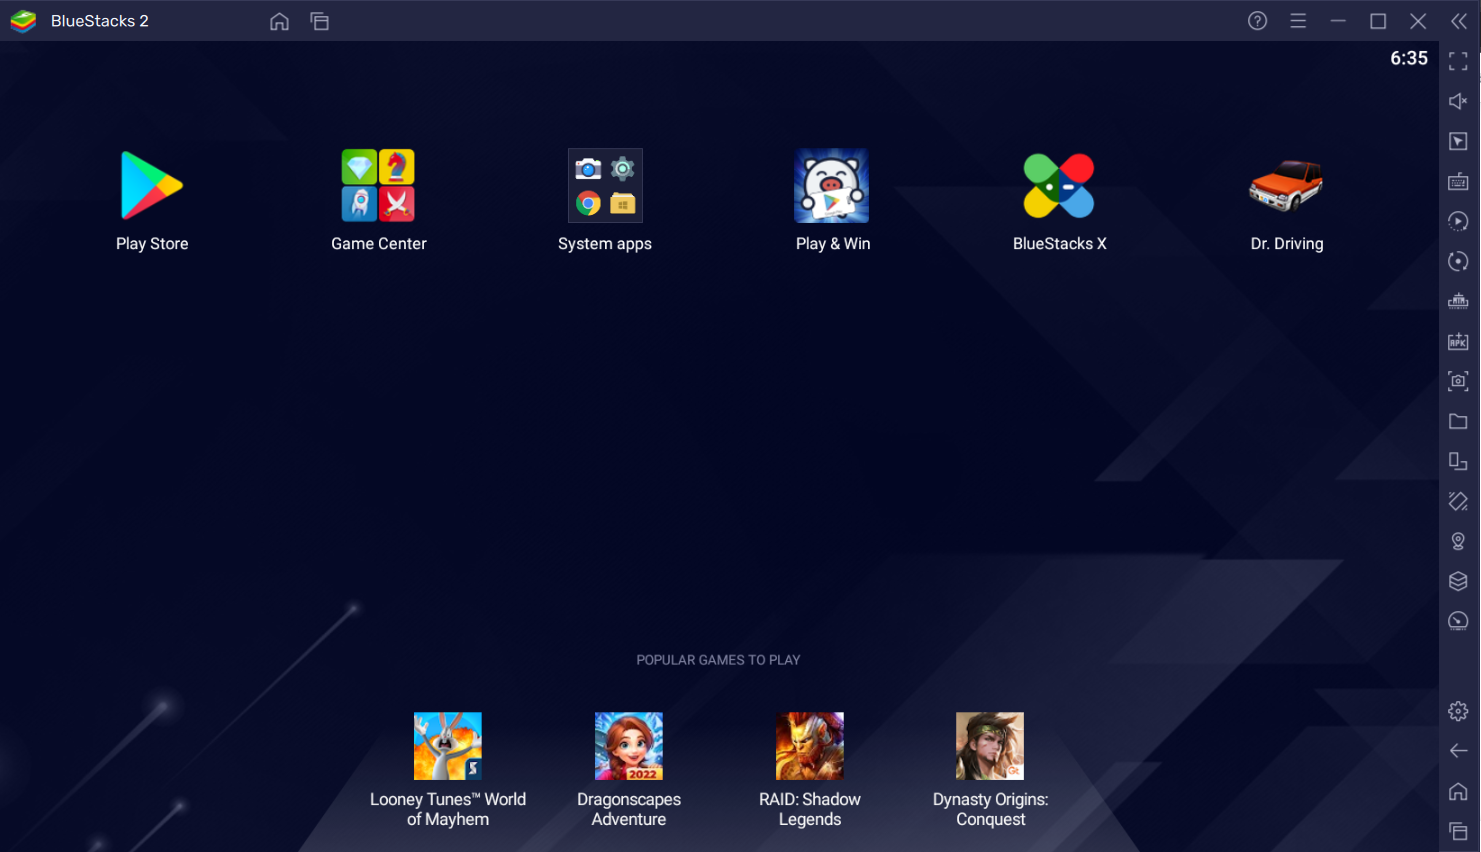Toggle eco mode speedometer icon
Screen dimensions: 1481x852
1458,621
